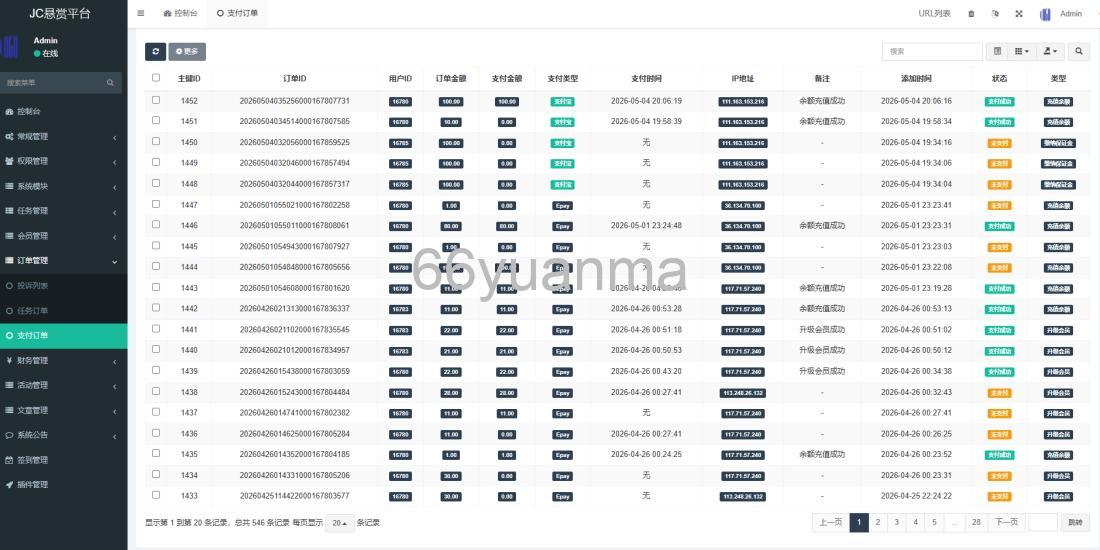
Task: Check the box for row 1438
Action: (x=156, y=391)
